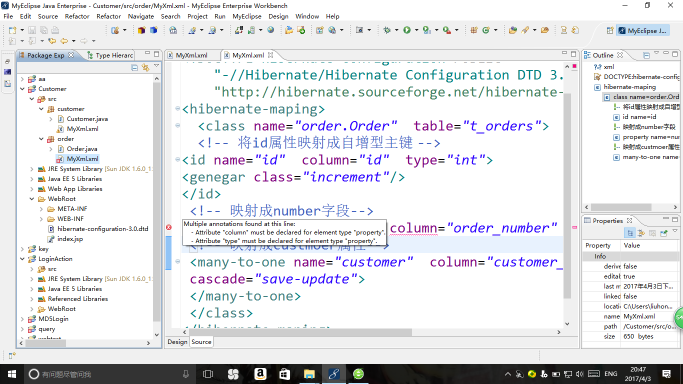Open dropdown arrow next to New icon
The image size is (683, 384).
(x=22, y=30)
